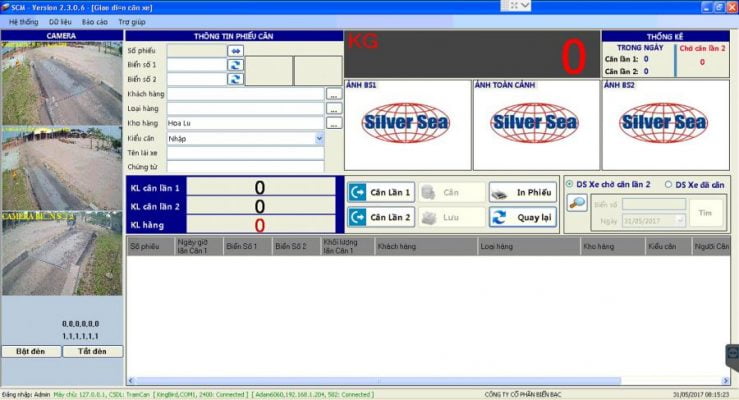Click the Đăng nhập: Admin status text
The width and height of the screenshot is (739, 400).
(x=26, y=395)
